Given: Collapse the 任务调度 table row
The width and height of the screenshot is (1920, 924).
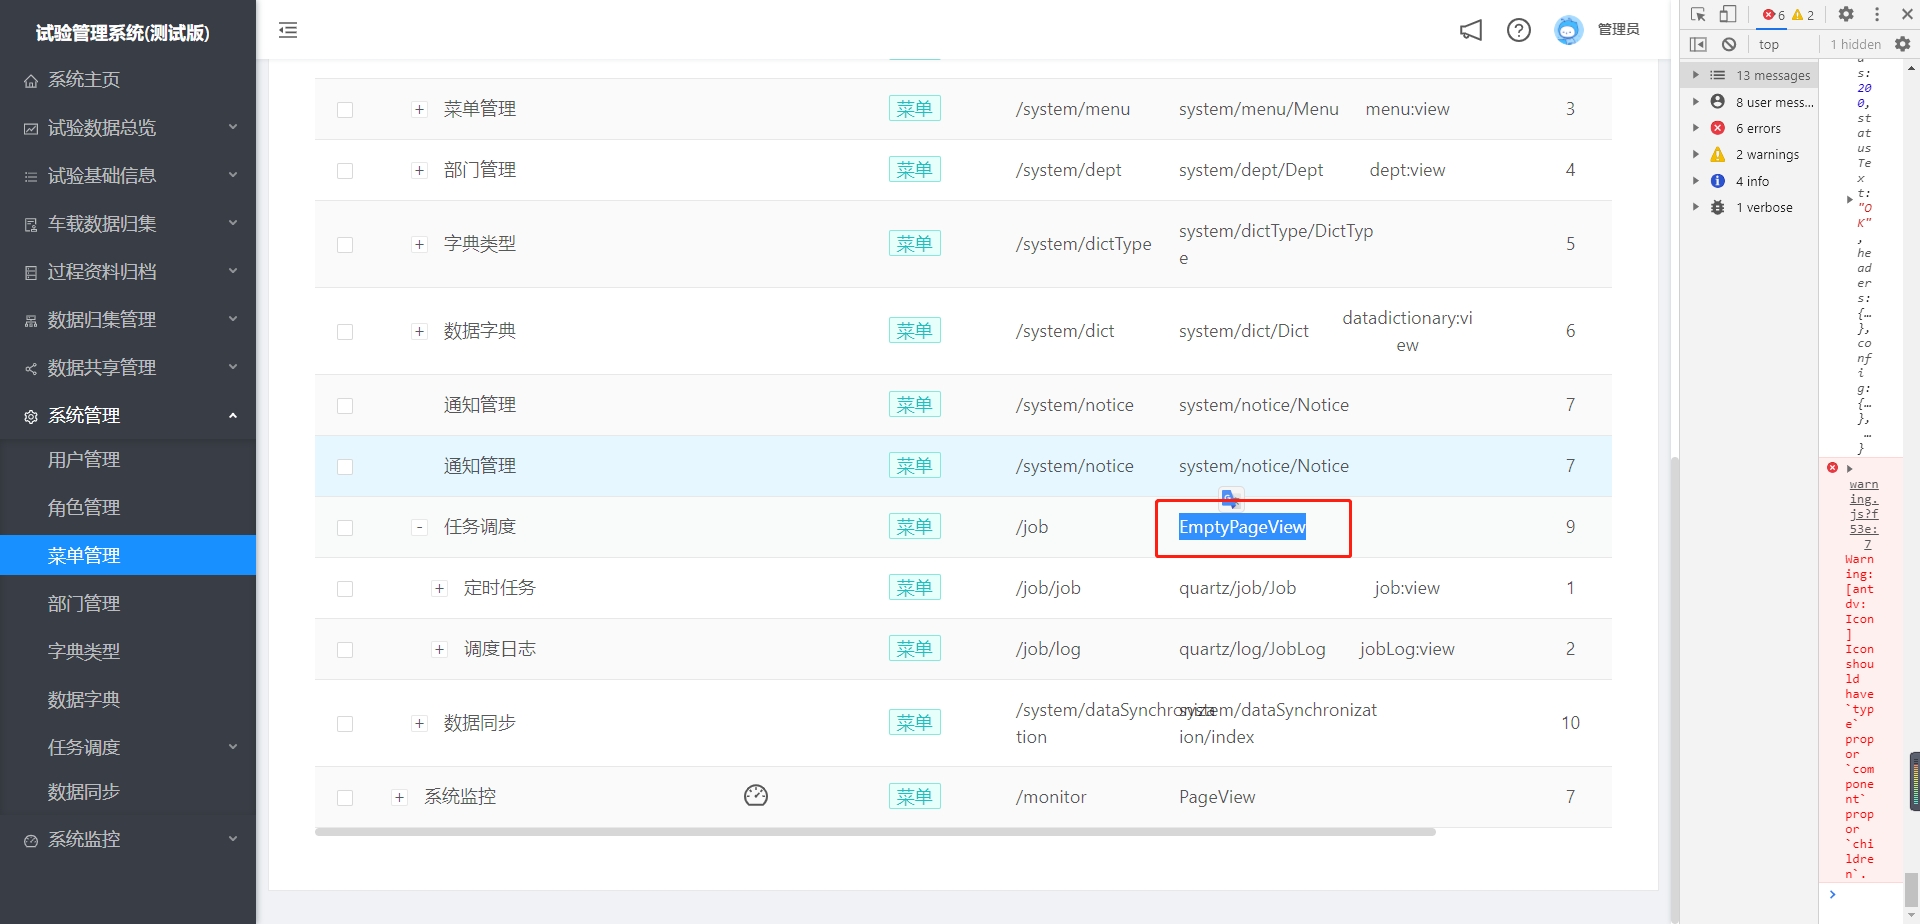Looking at the screenshot, I should [420, 528].
